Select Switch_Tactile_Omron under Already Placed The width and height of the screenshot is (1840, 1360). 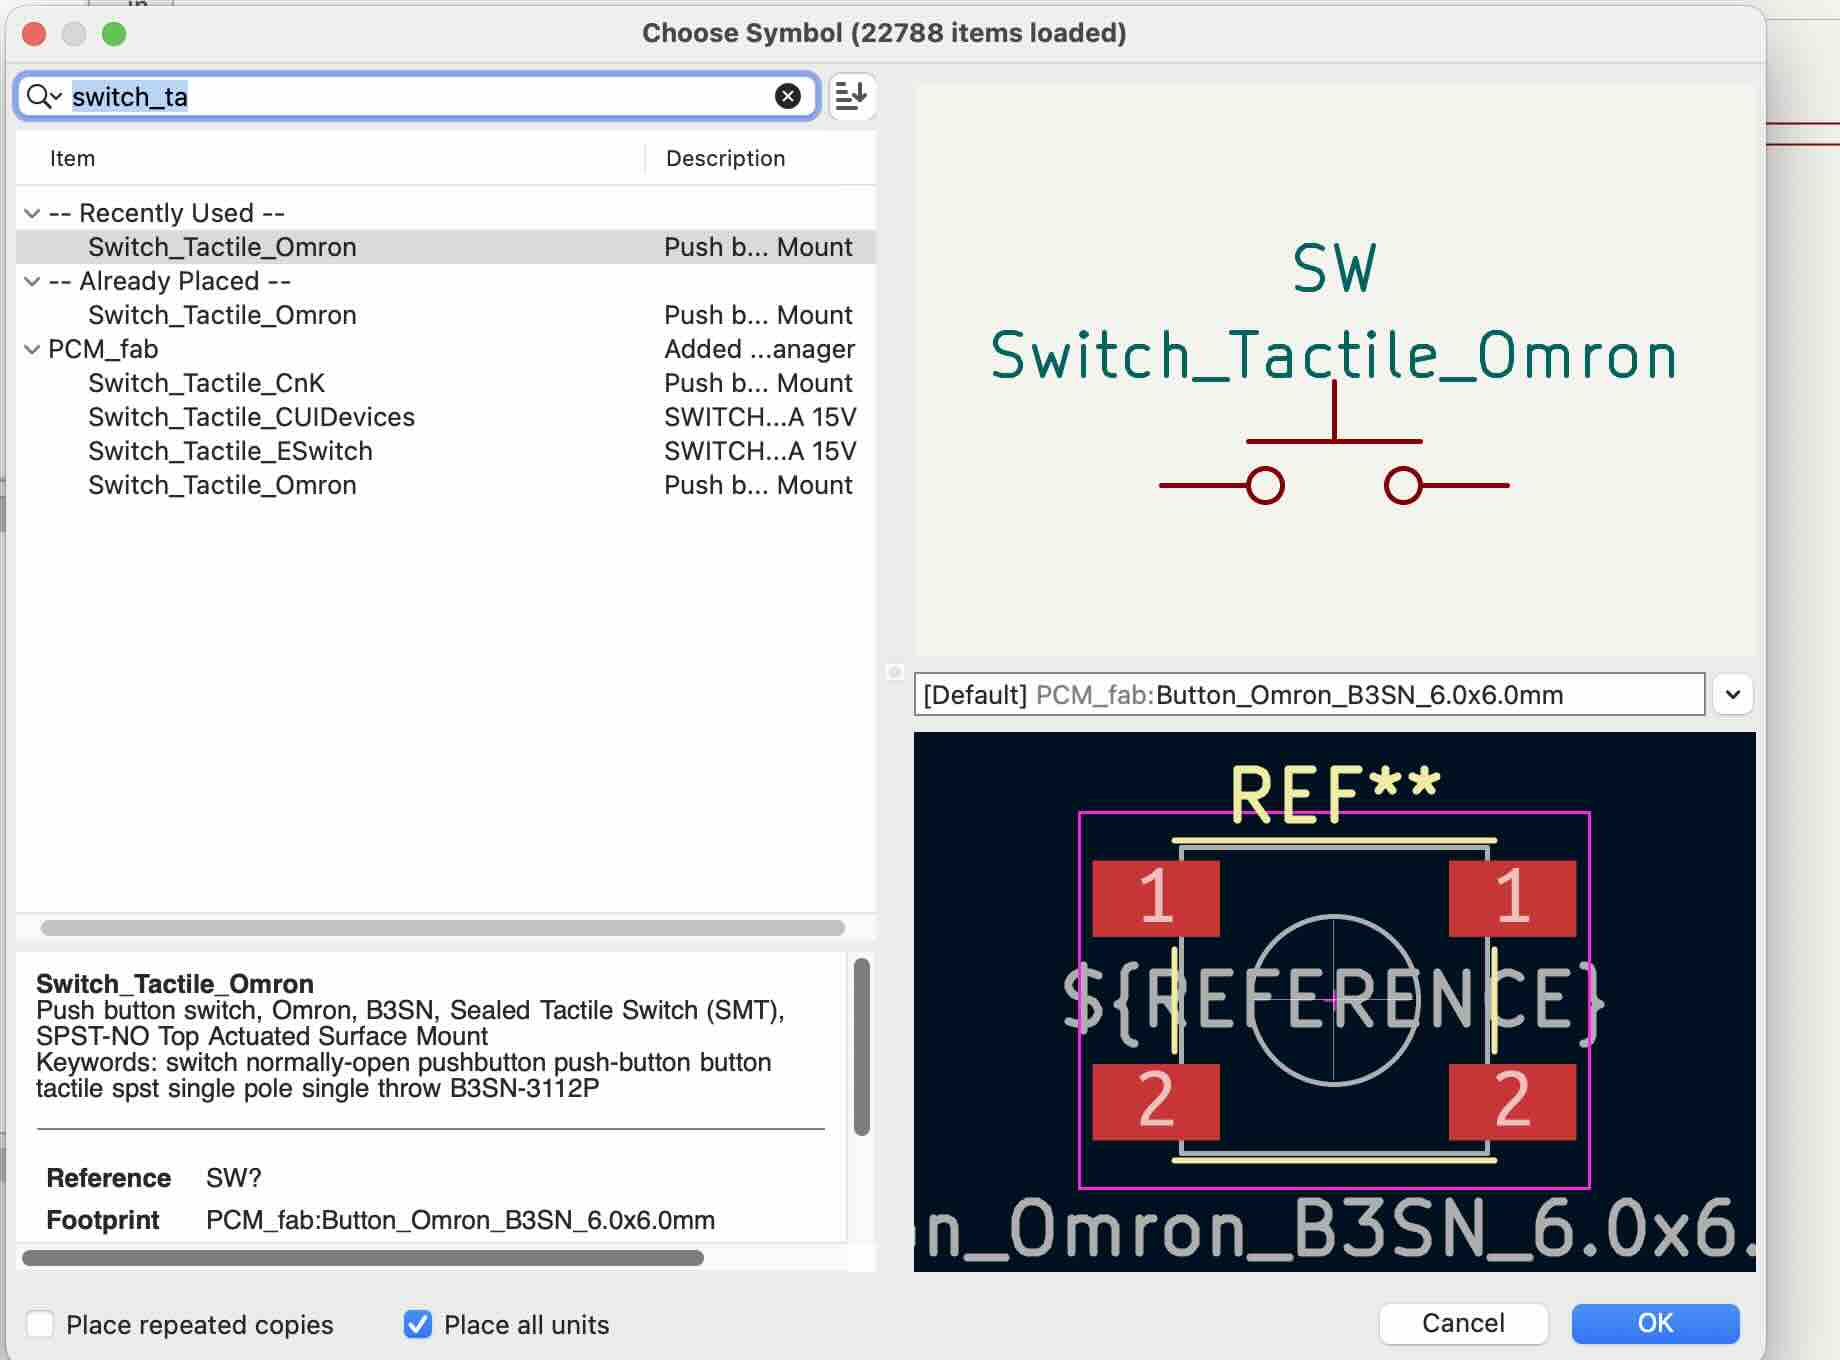coord(446,315)
